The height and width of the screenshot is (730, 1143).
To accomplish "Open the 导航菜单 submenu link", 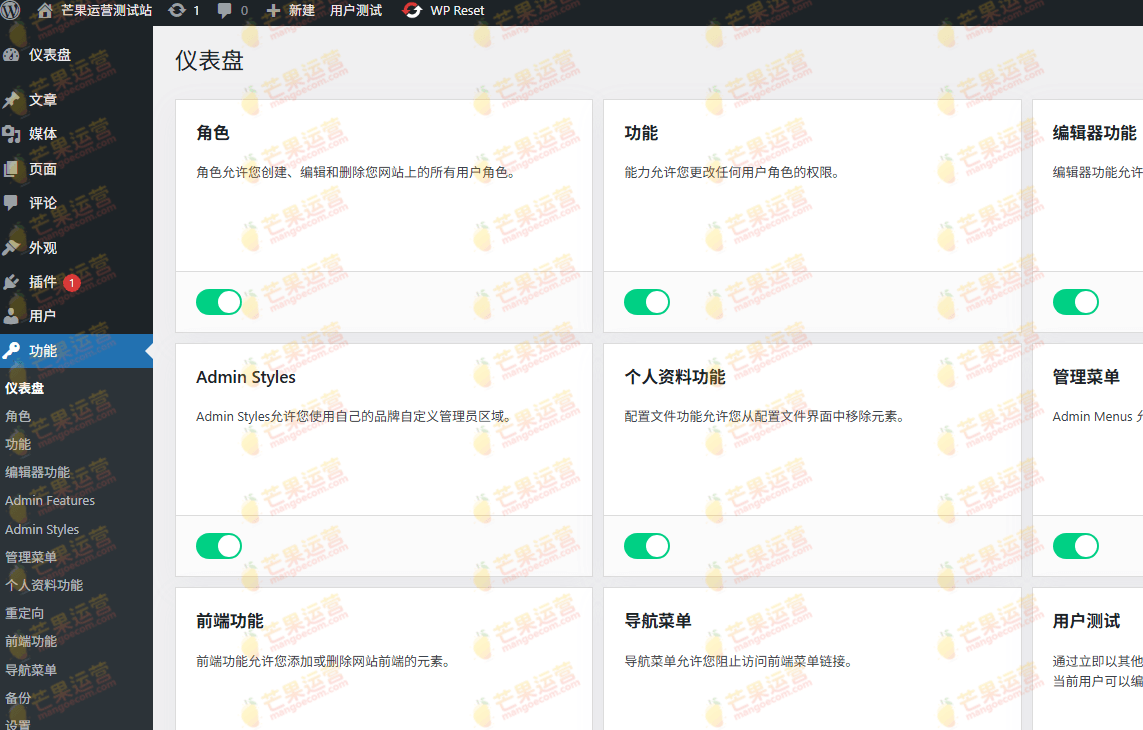I will (31, 669).
